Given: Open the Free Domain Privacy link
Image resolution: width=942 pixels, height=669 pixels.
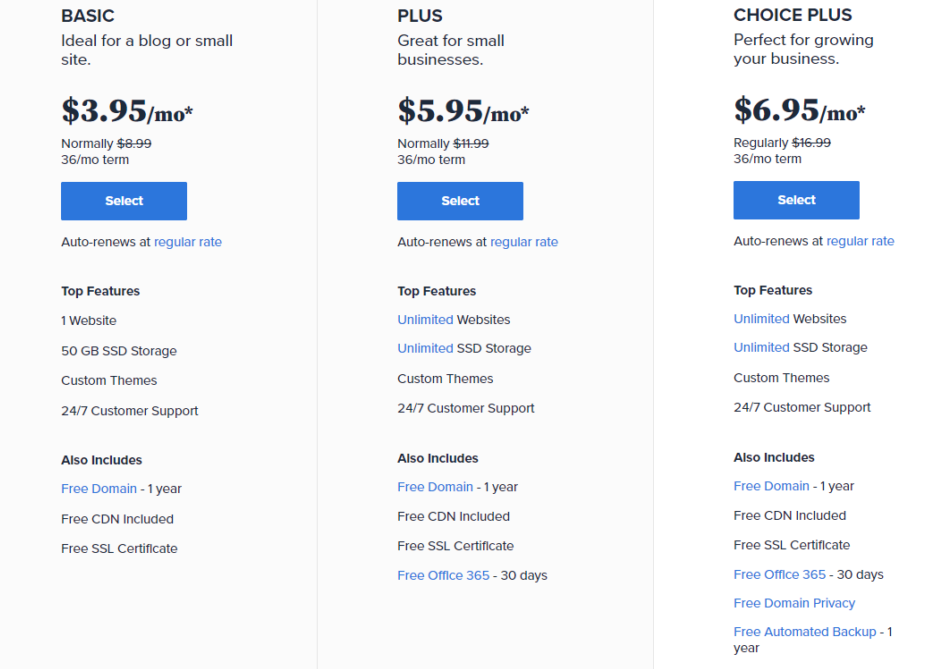Looking at the screenshot, I should (794, 603).
